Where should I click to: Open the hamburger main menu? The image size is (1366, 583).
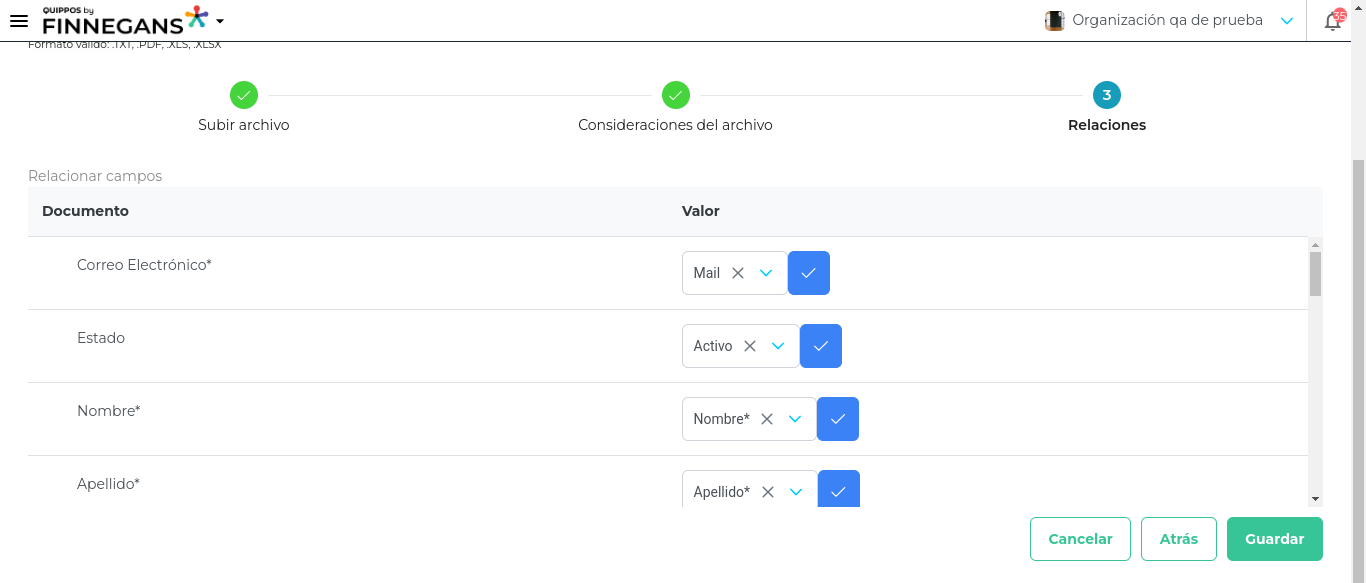click(x=18, y=21)
